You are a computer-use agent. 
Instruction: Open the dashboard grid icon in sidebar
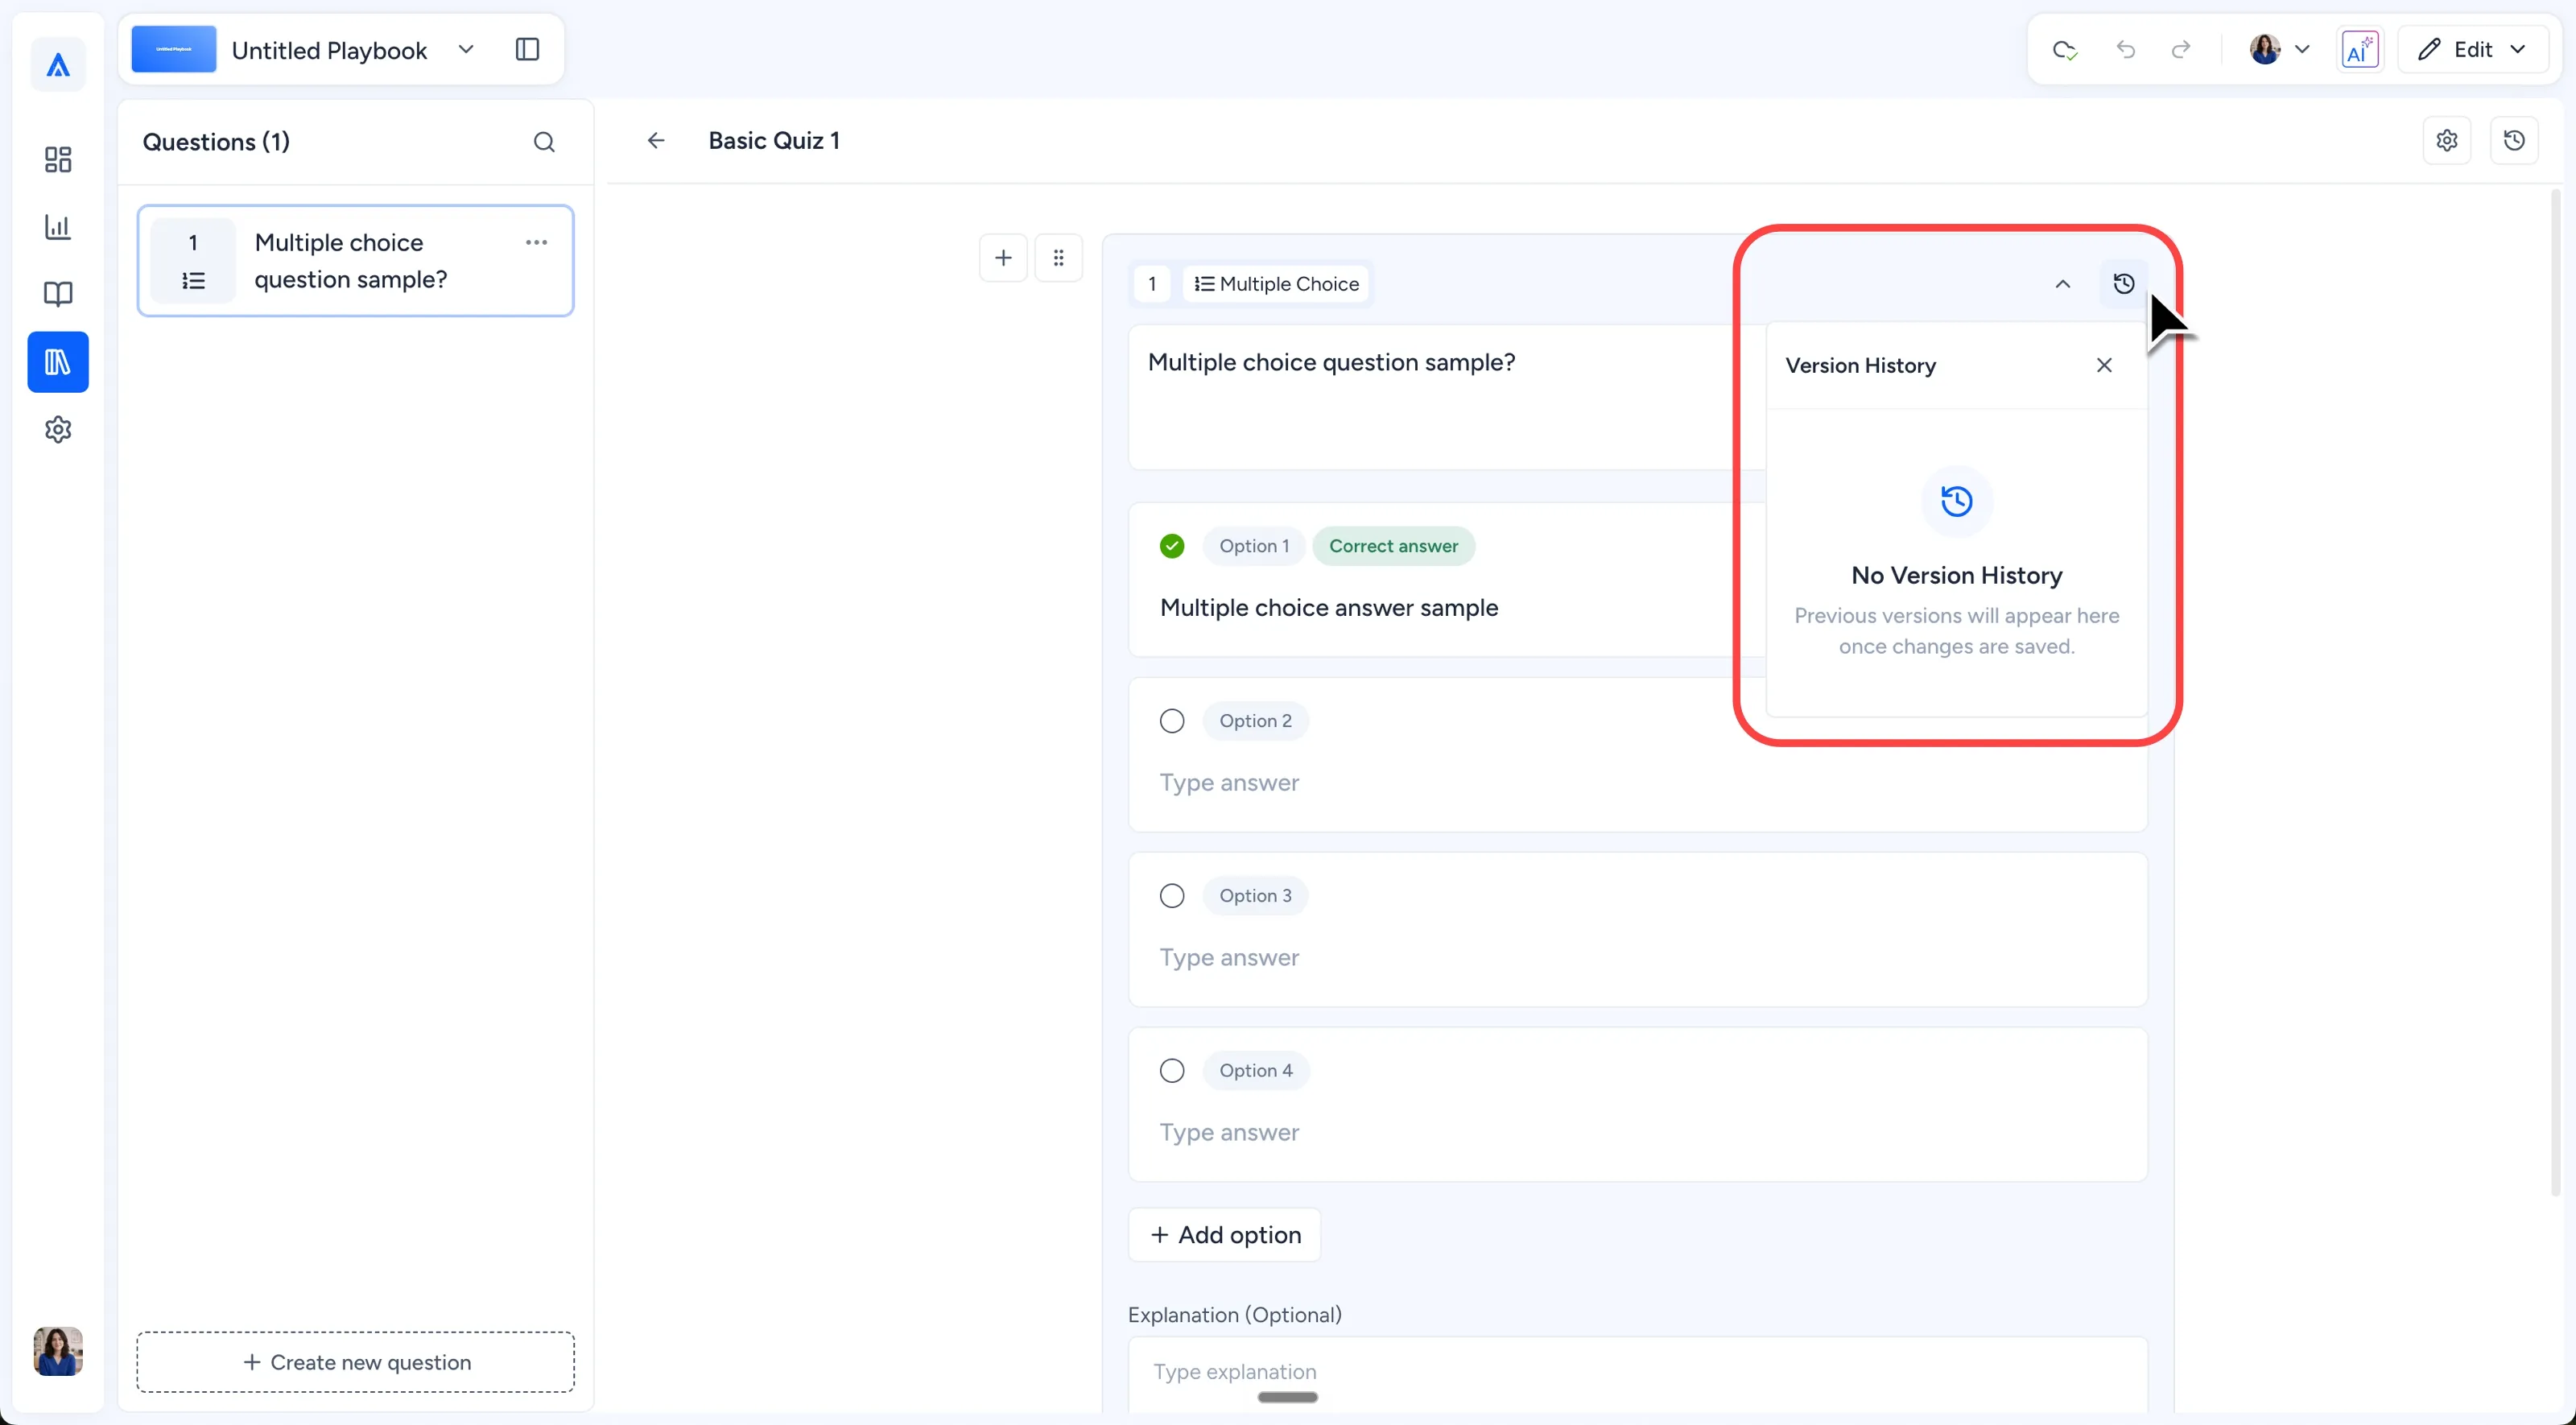click(58, 159)
